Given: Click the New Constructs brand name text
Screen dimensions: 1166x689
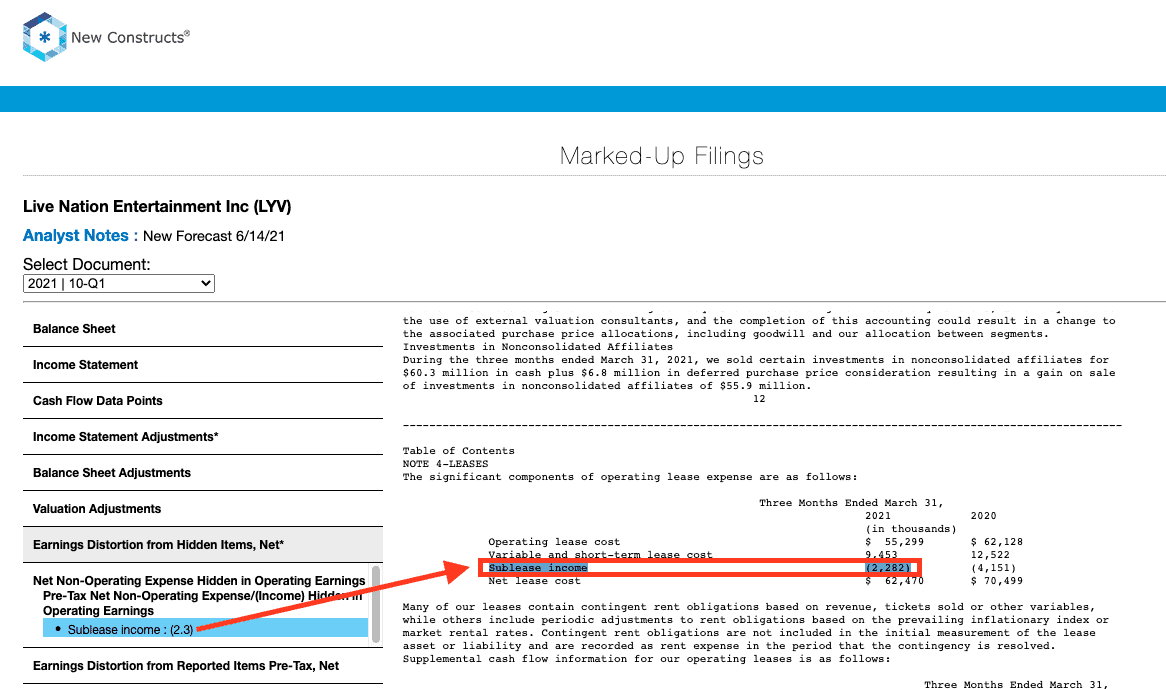Looking at the screenshot, I should [x=130, y=37].
